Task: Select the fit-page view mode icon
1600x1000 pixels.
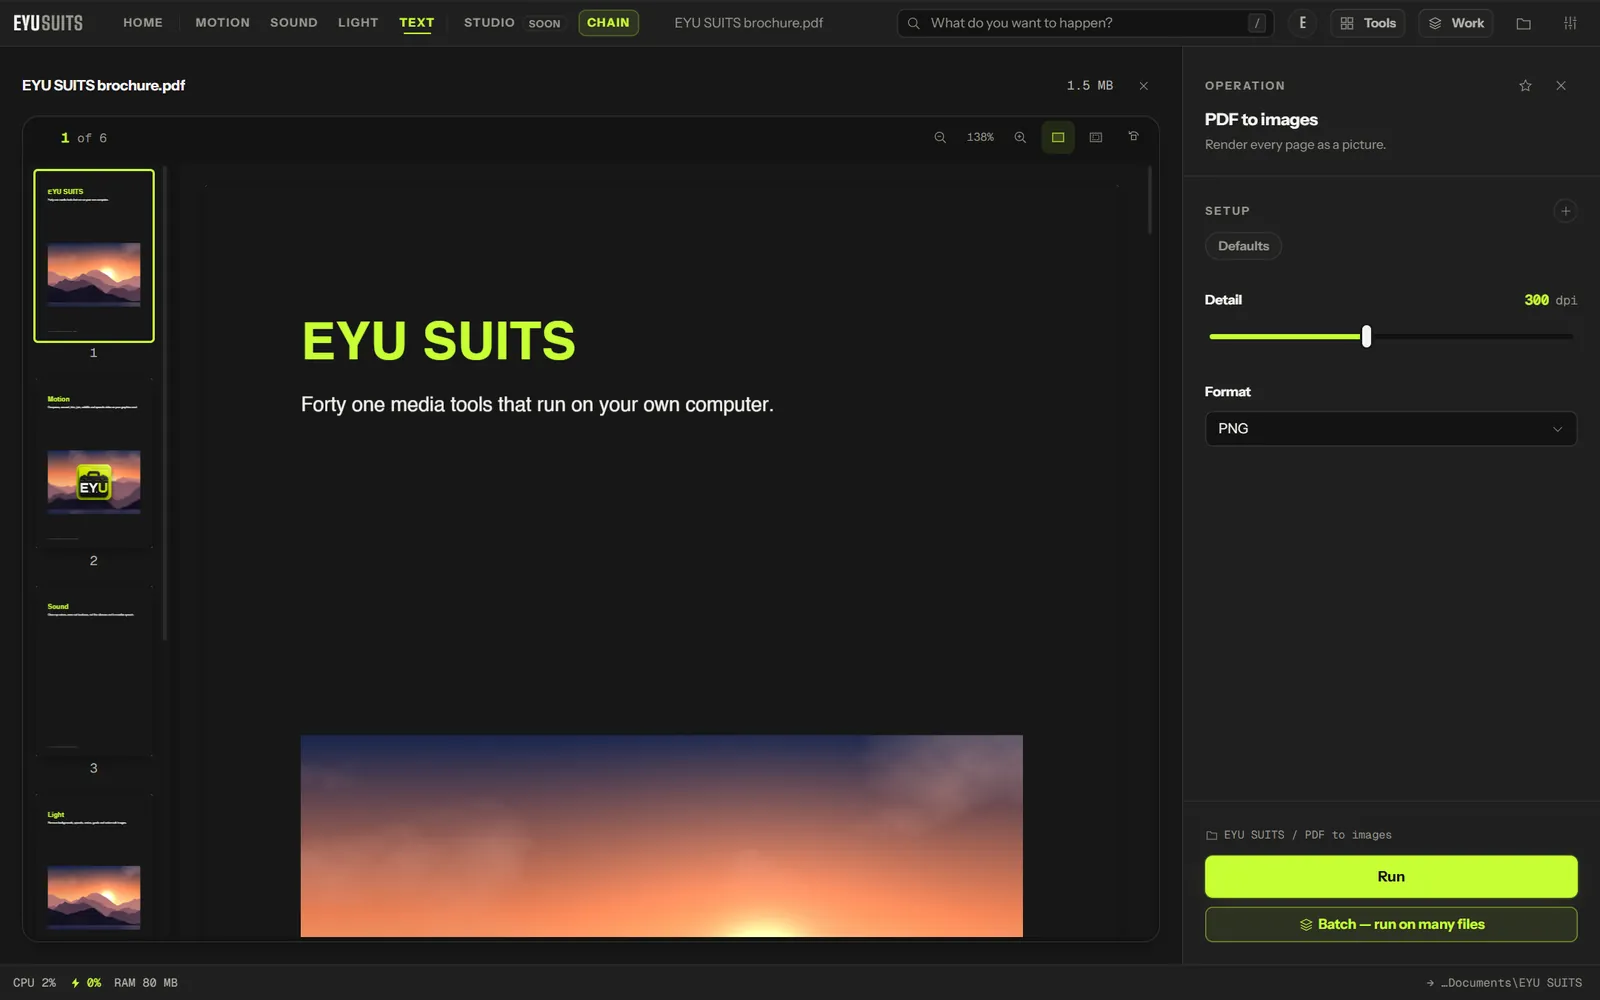Action: tap(1058, 137)
